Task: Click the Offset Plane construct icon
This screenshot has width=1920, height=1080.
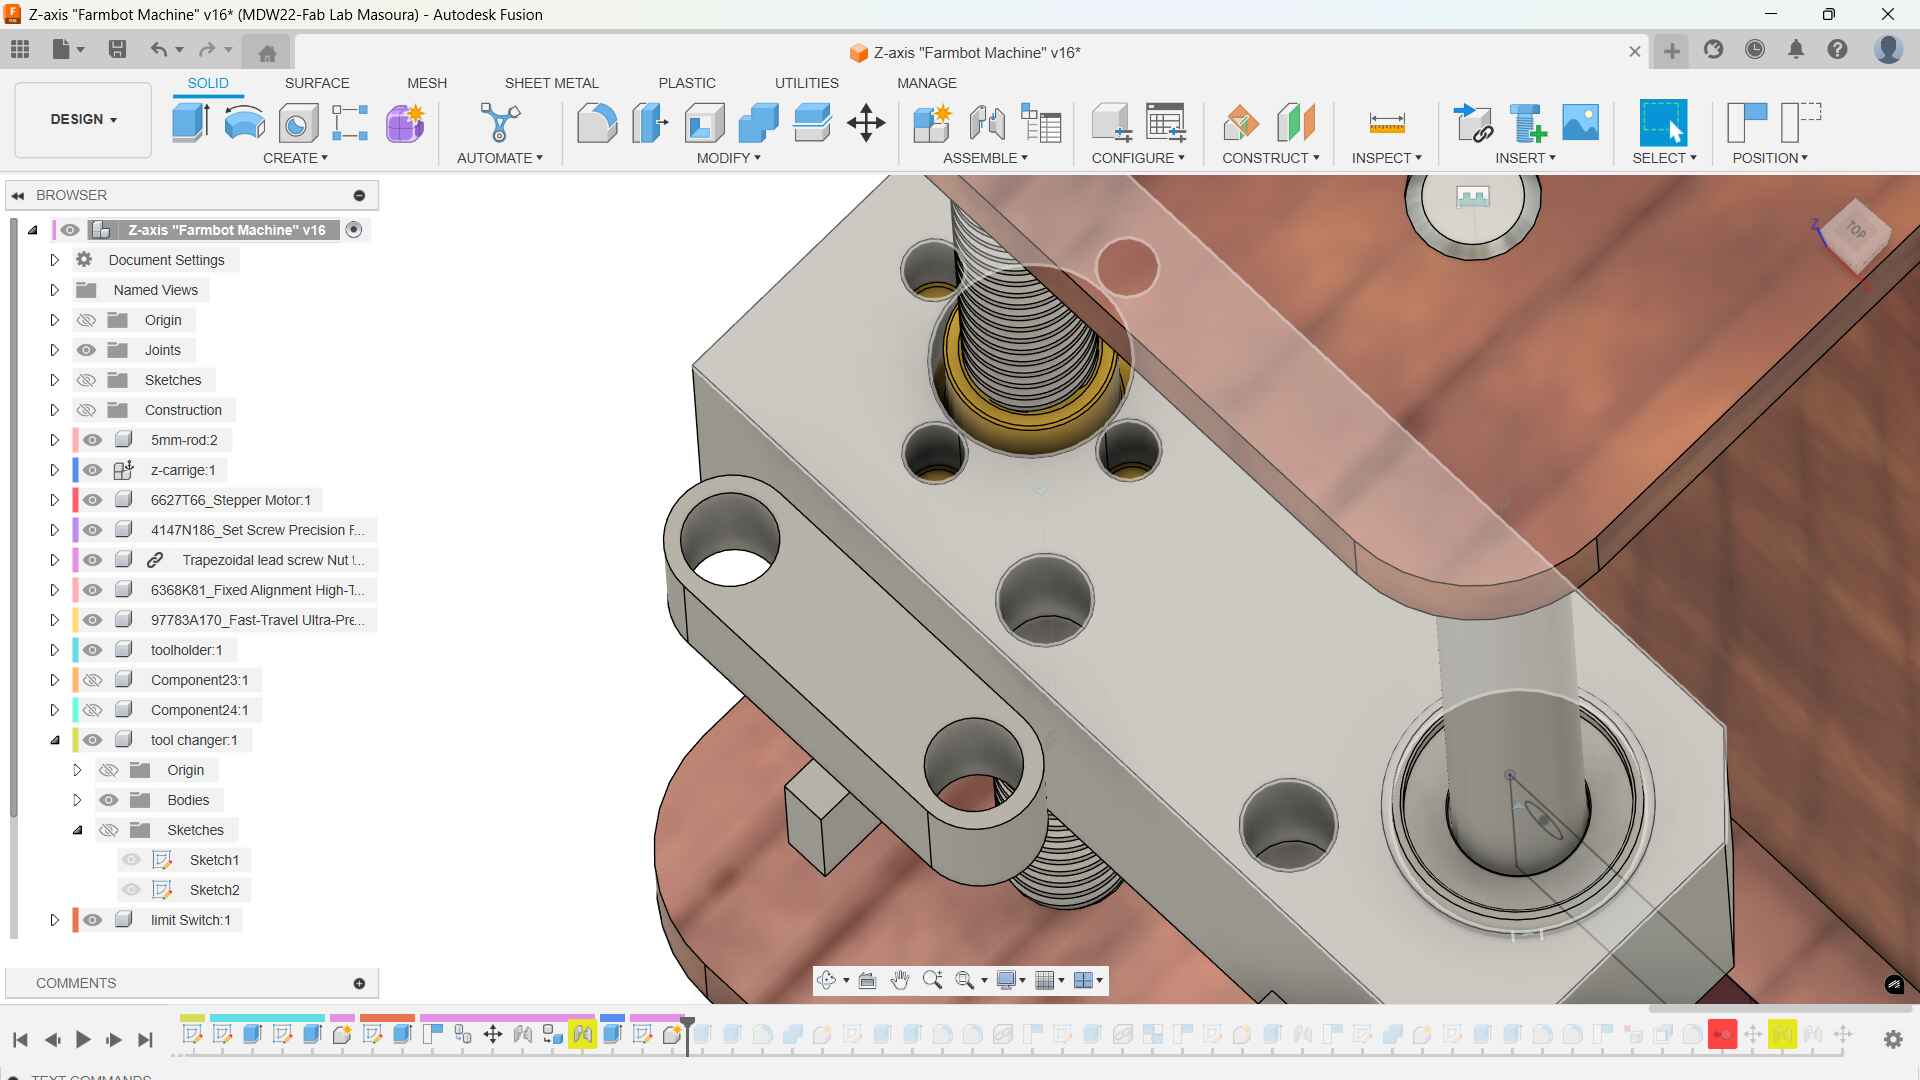Action: click(x=1241, y=123)
